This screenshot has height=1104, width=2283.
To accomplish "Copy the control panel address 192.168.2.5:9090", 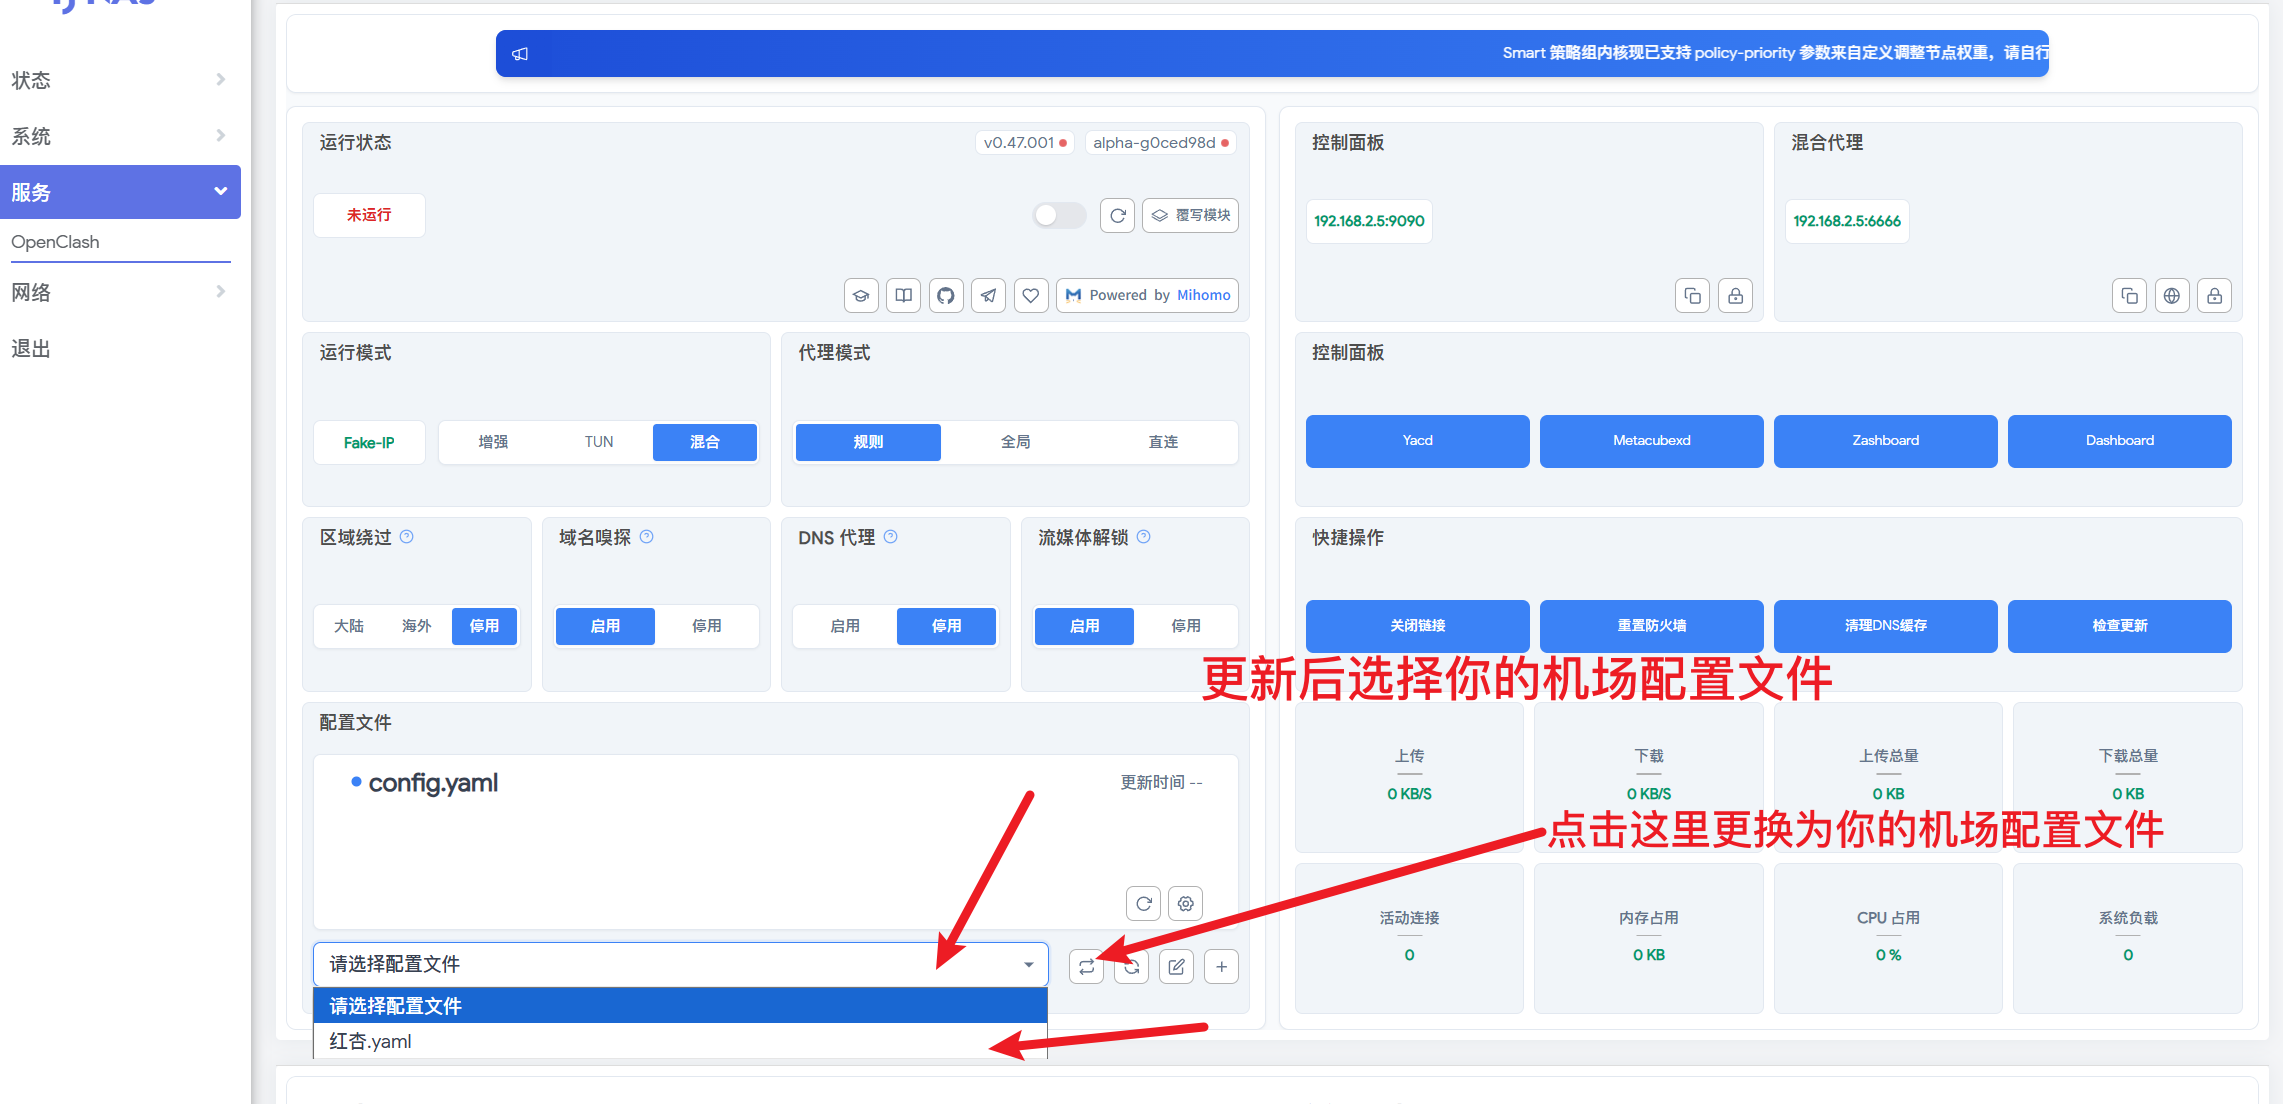I will 1692,296.
